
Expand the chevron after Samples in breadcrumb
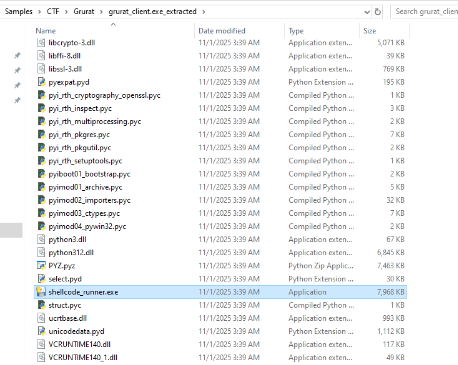(39, 12)
